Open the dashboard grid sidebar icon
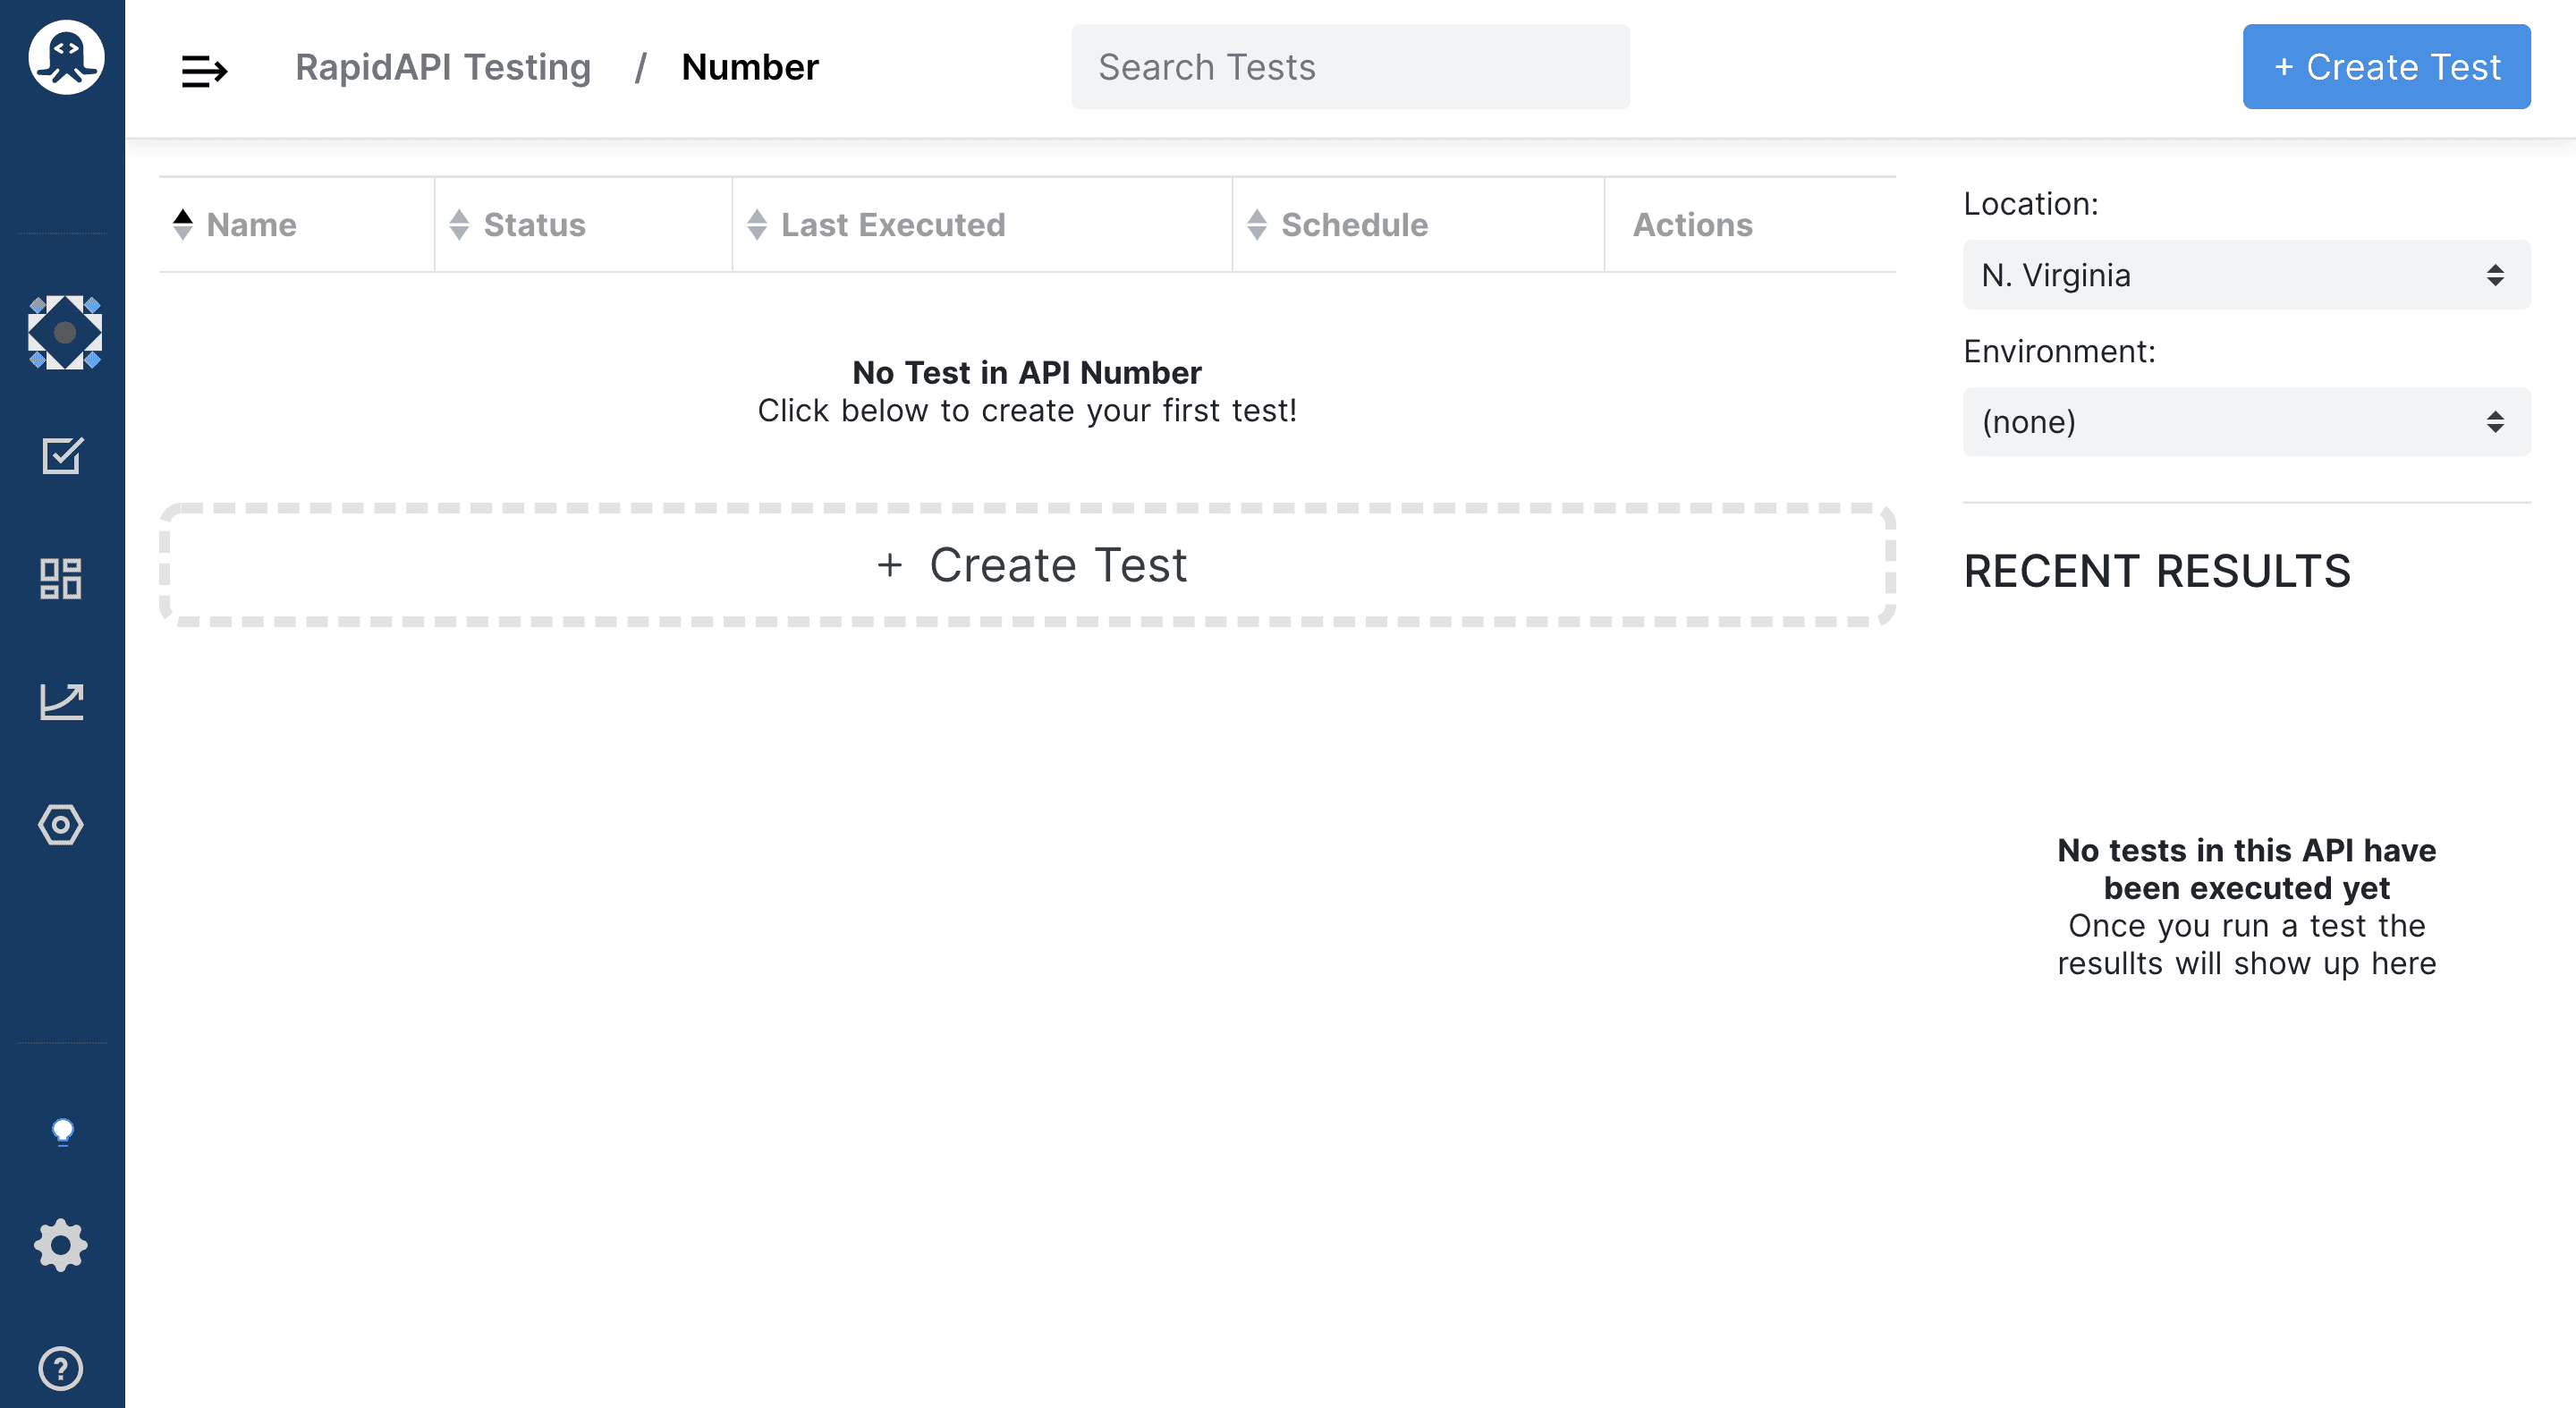This screenshot has height=1408, width=2576. pyautogui.click(x=61, y=578)
